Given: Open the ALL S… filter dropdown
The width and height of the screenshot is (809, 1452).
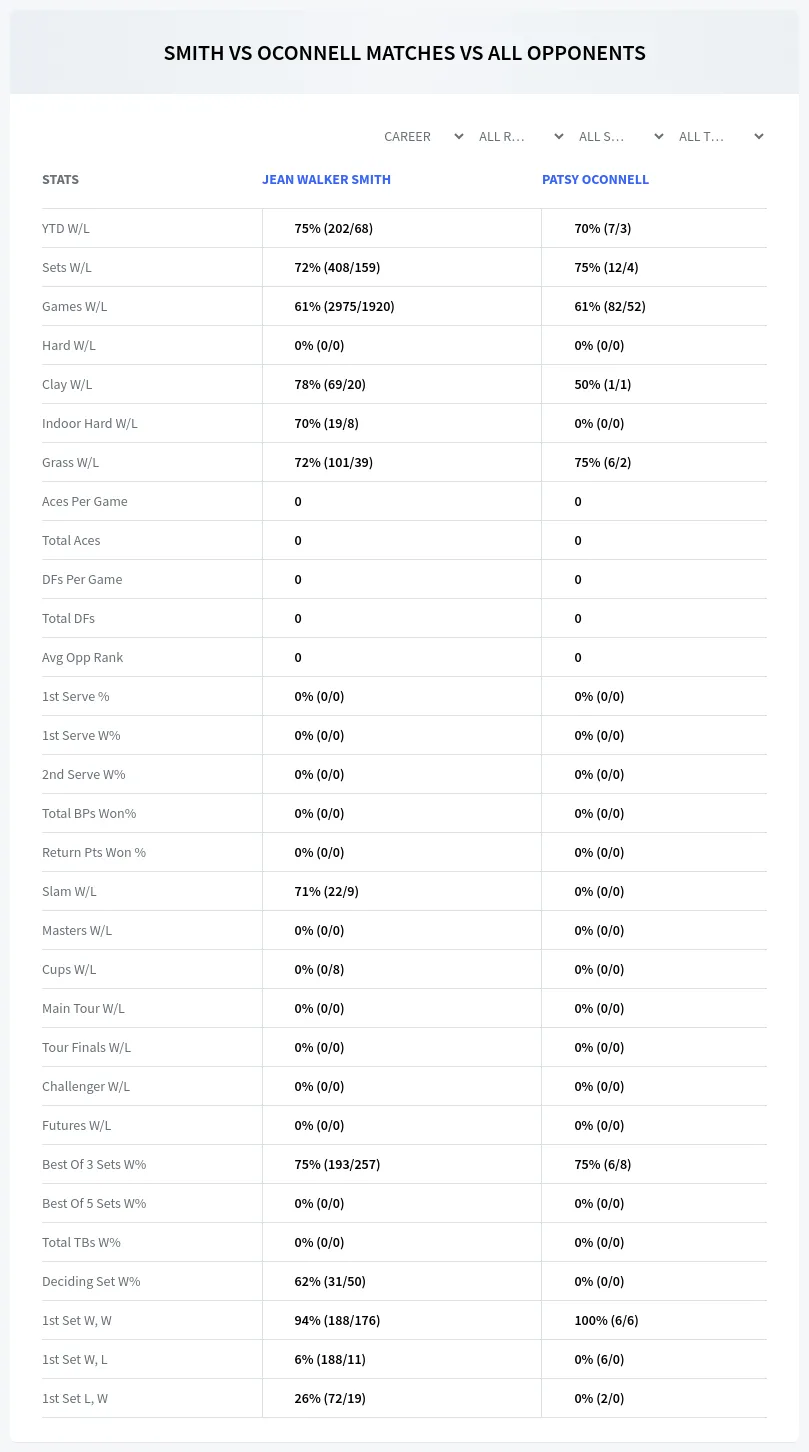Looking at the screenshot, I should click(620, 137).
